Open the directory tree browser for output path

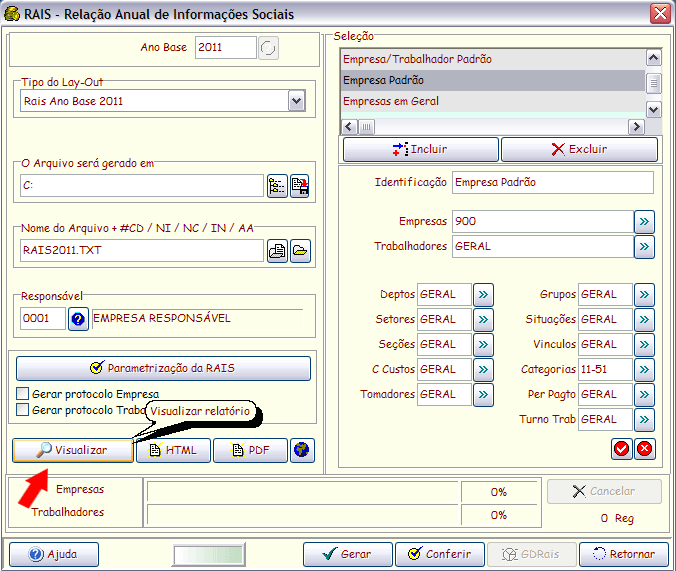pyautogui.click(x=277, y=186)
